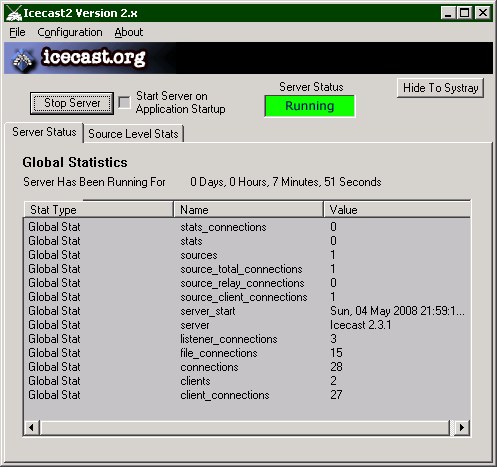The image size is (497, 467).
Task: Click the green Running status indicator
Action: 310,106
